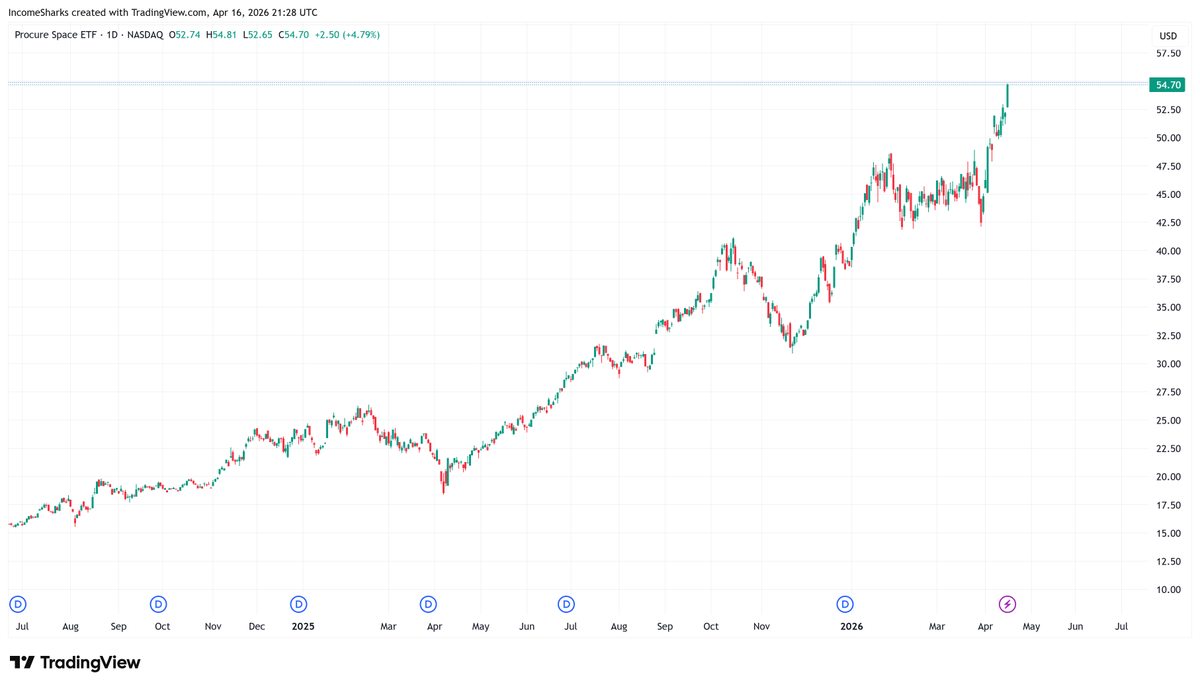Click the 52.50 price axis label

click(x=1169, y=110)
